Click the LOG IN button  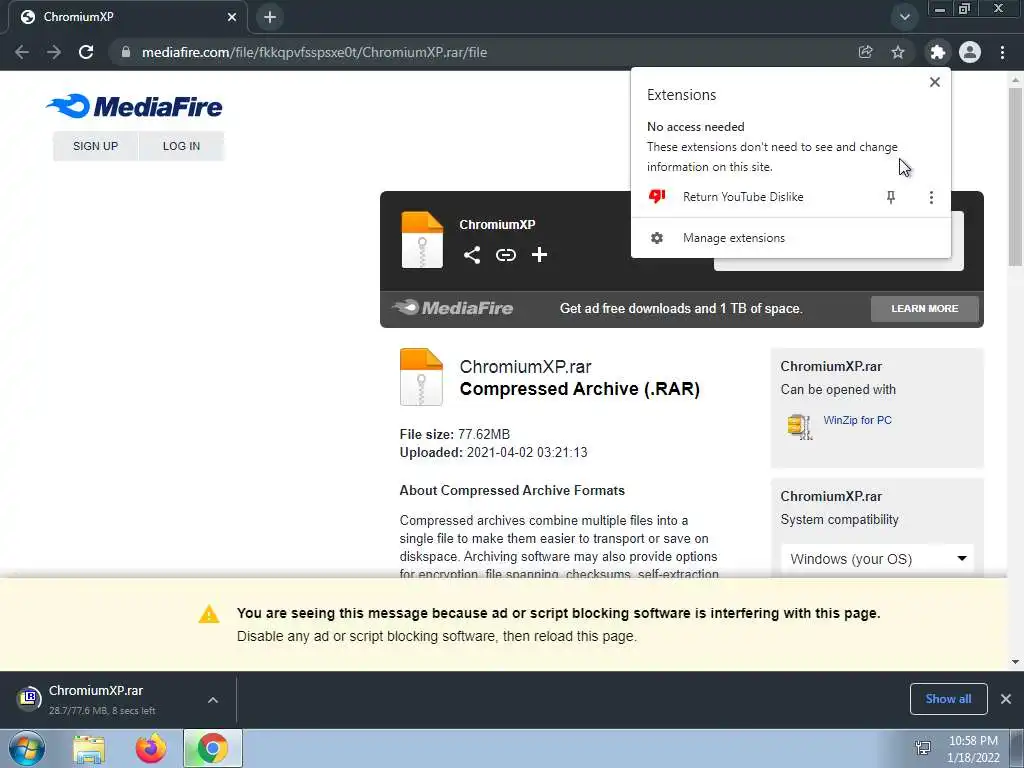coord(182,146)
